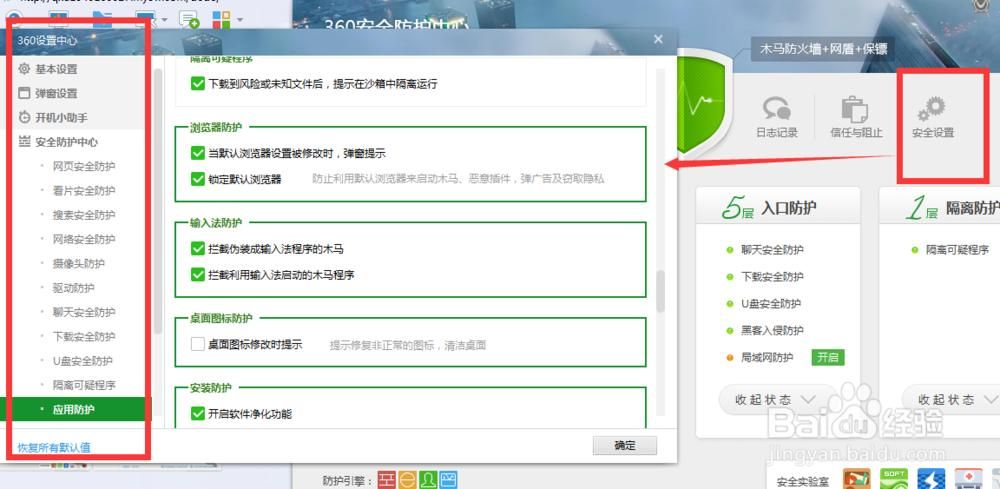This screenshot has height=489, width=1000.
Task: Click the 弹窗设置 window icon in sidebar
Action: [x=25, y=93]
